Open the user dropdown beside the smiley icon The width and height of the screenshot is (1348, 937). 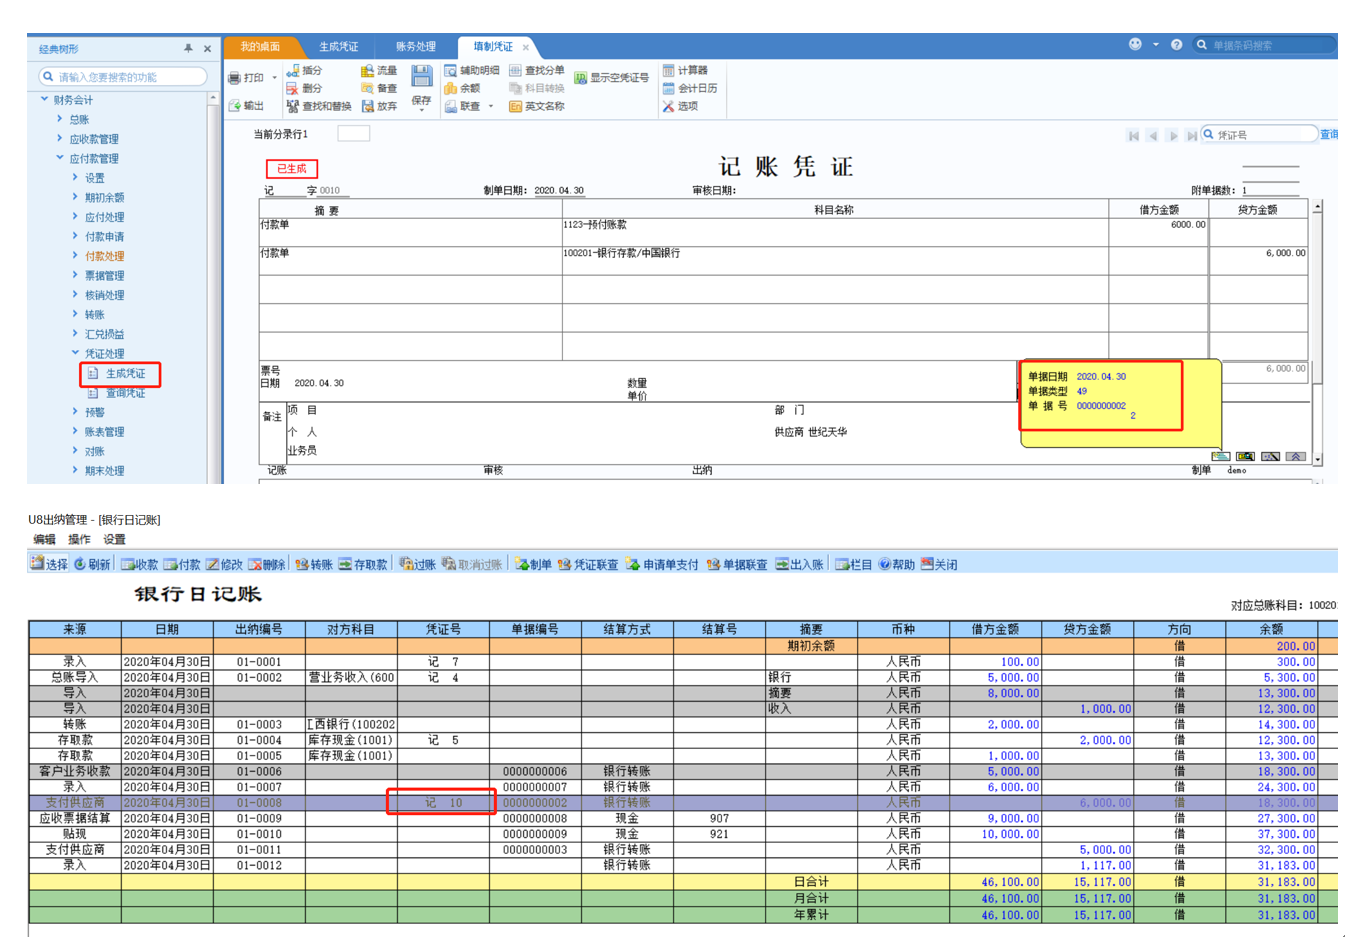(x=1156, y=44)
